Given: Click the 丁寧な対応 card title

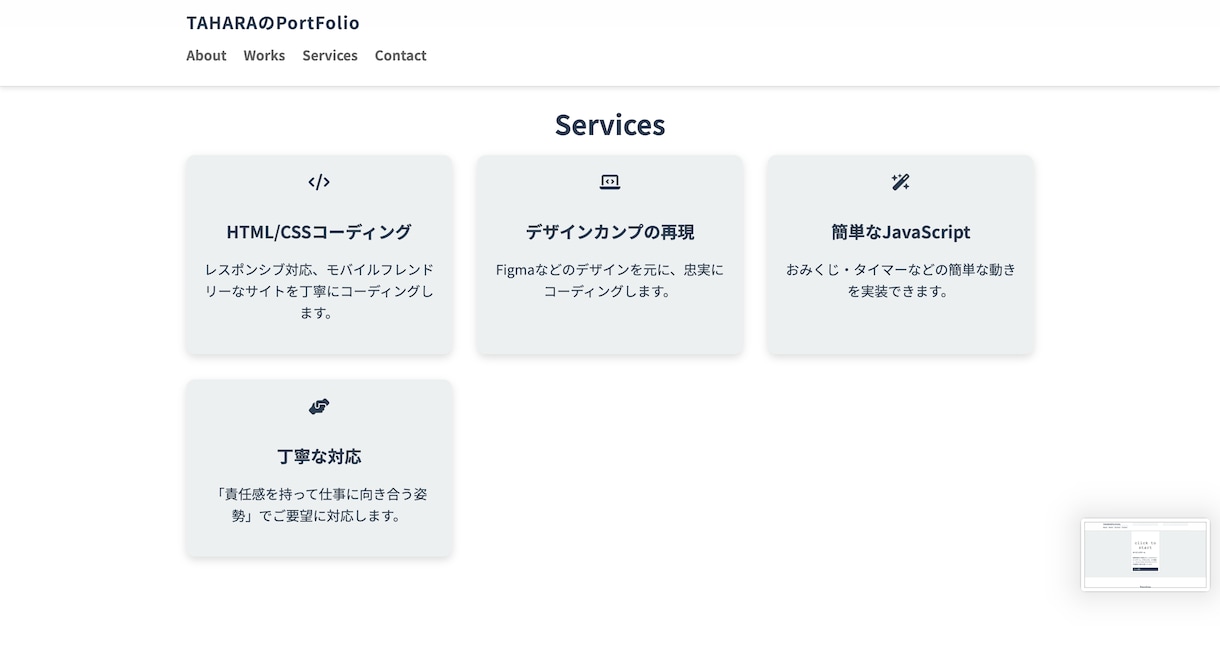Looking at the screenshot, I should click(x=319, y=457).
